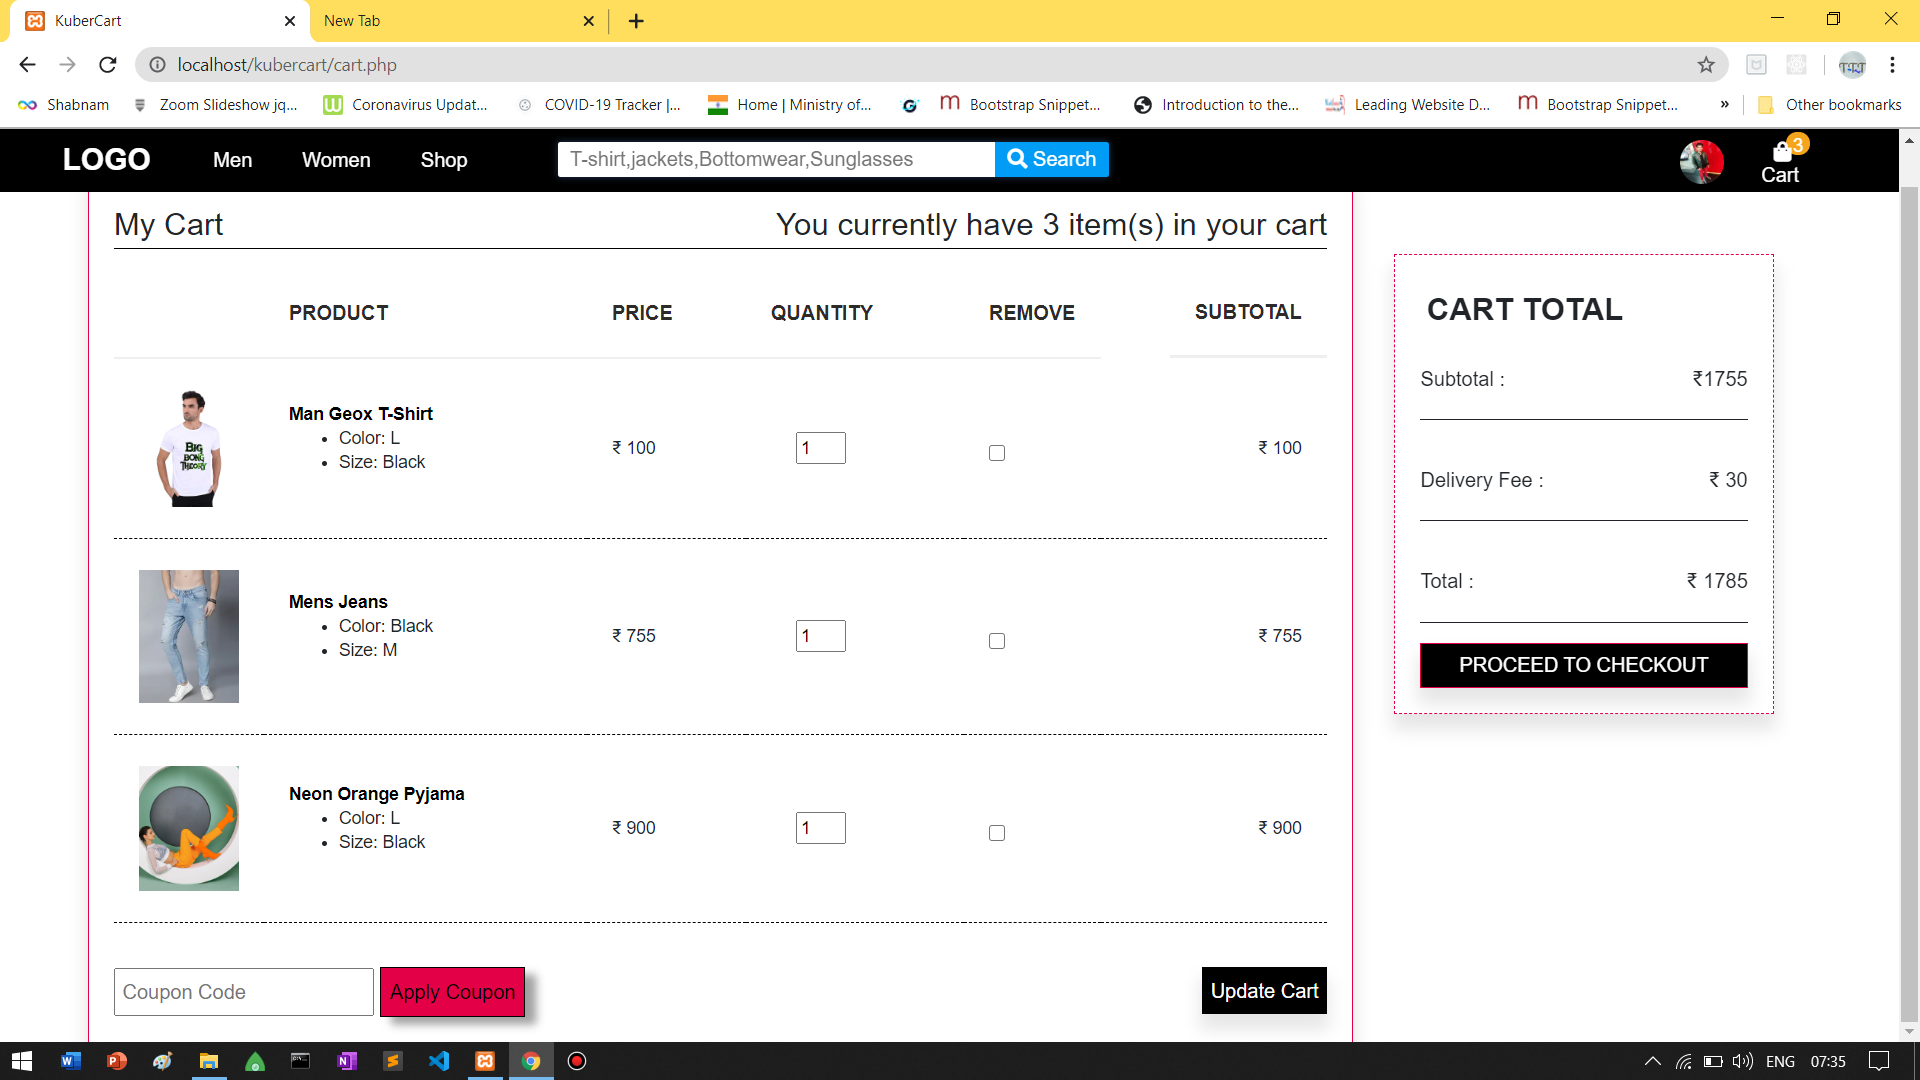This screenshot has height=1080, width=1920.
Task: Show hidden system tray icons arrow
Action: (x=1652, y=1061)
